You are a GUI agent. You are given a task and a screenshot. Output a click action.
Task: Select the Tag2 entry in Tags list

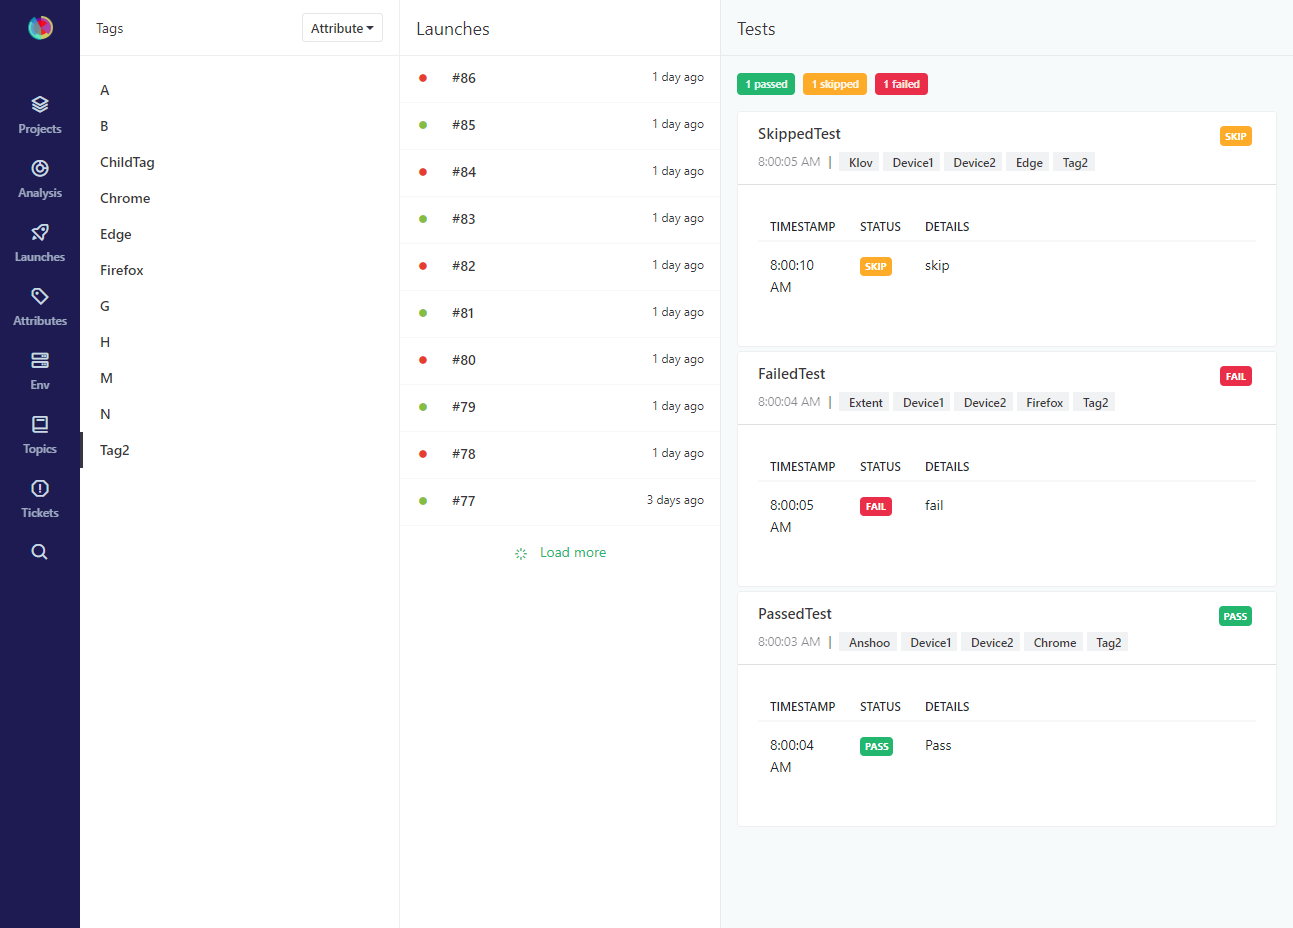[240, 450]
